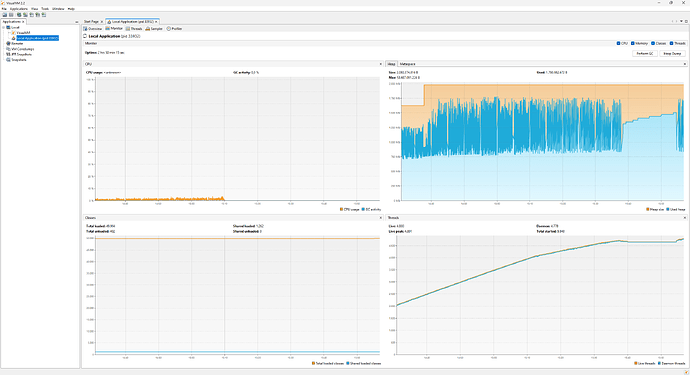This screenshot has width=690, height=375.
Task: Switch to the Metaspace tab
Action: (407, 64)
